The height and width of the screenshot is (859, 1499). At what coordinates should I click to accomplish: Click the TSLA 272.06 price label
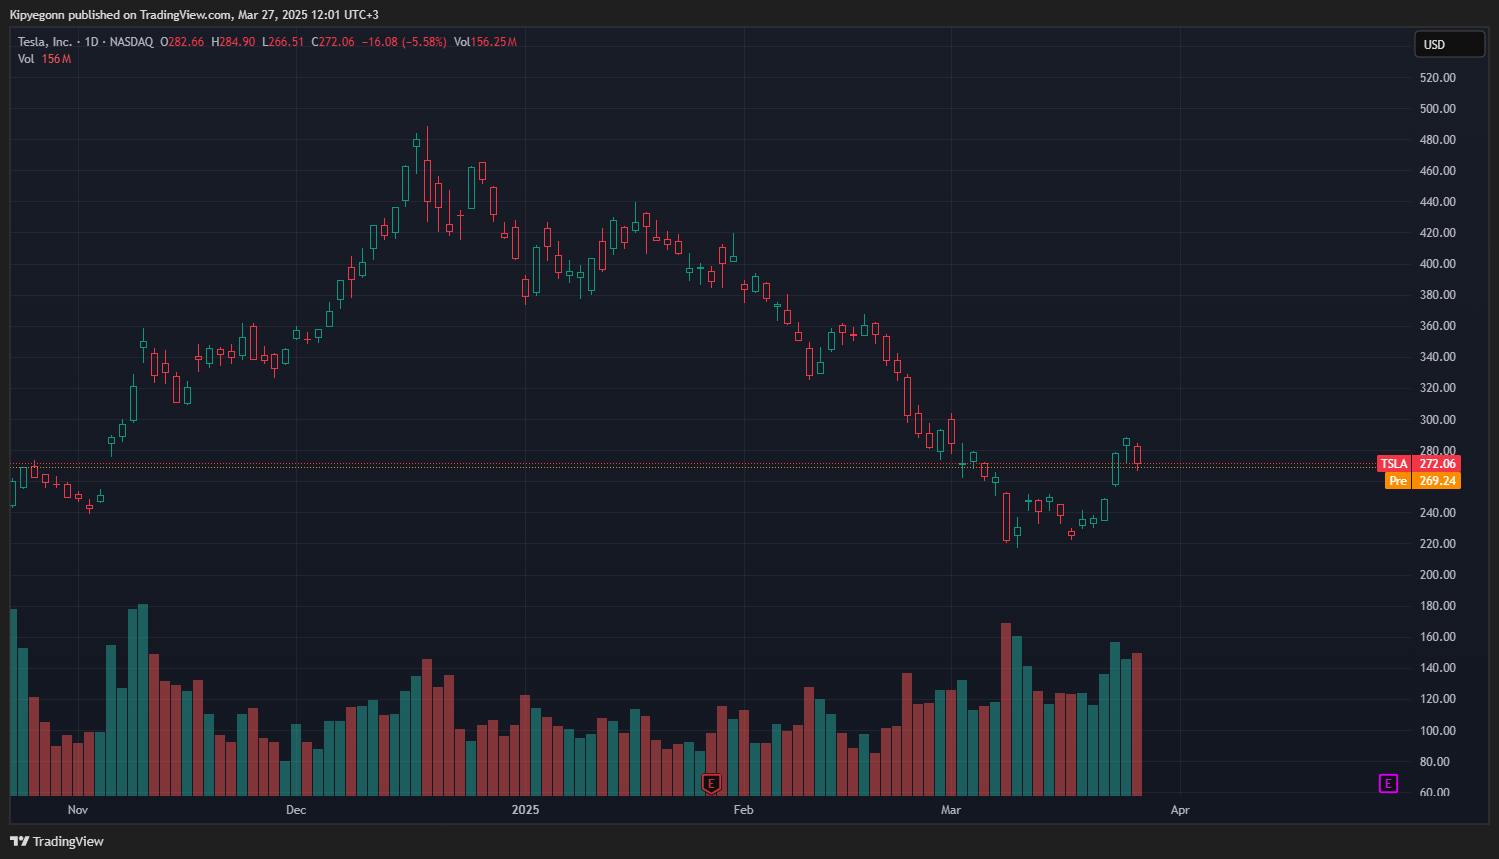click(1419, 464)
